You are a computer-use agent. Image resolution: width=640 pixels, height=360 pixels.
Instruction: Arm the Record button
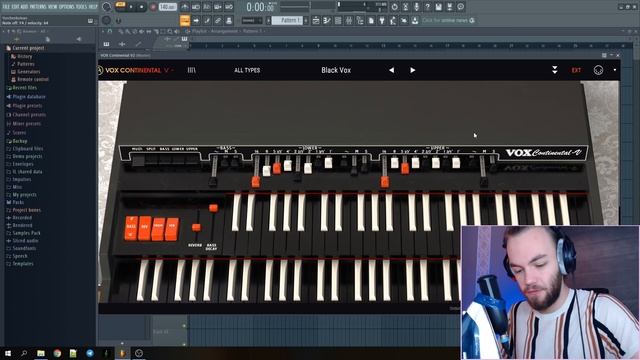click(x=153, y=7)
